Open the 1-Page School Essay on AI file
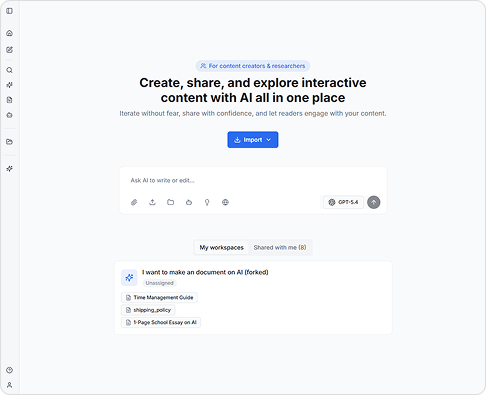This screenshot has height=395, width=486. click(x=161, y=322)
